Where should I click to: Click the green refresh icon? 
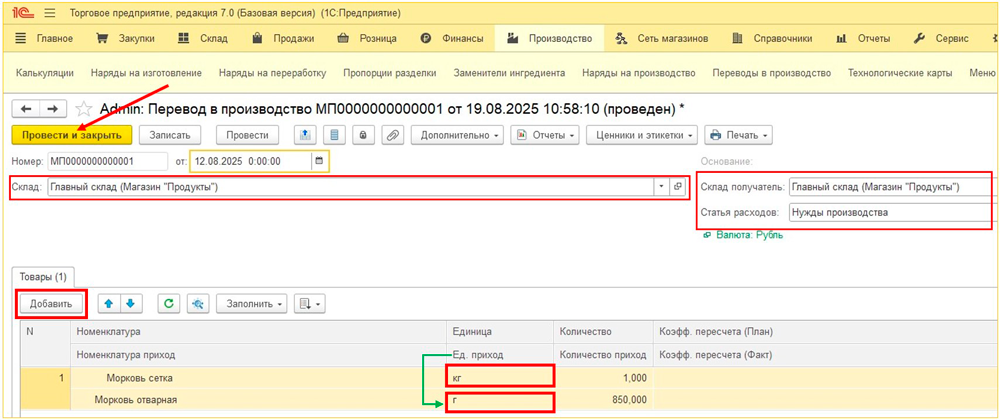pos(169,303)
